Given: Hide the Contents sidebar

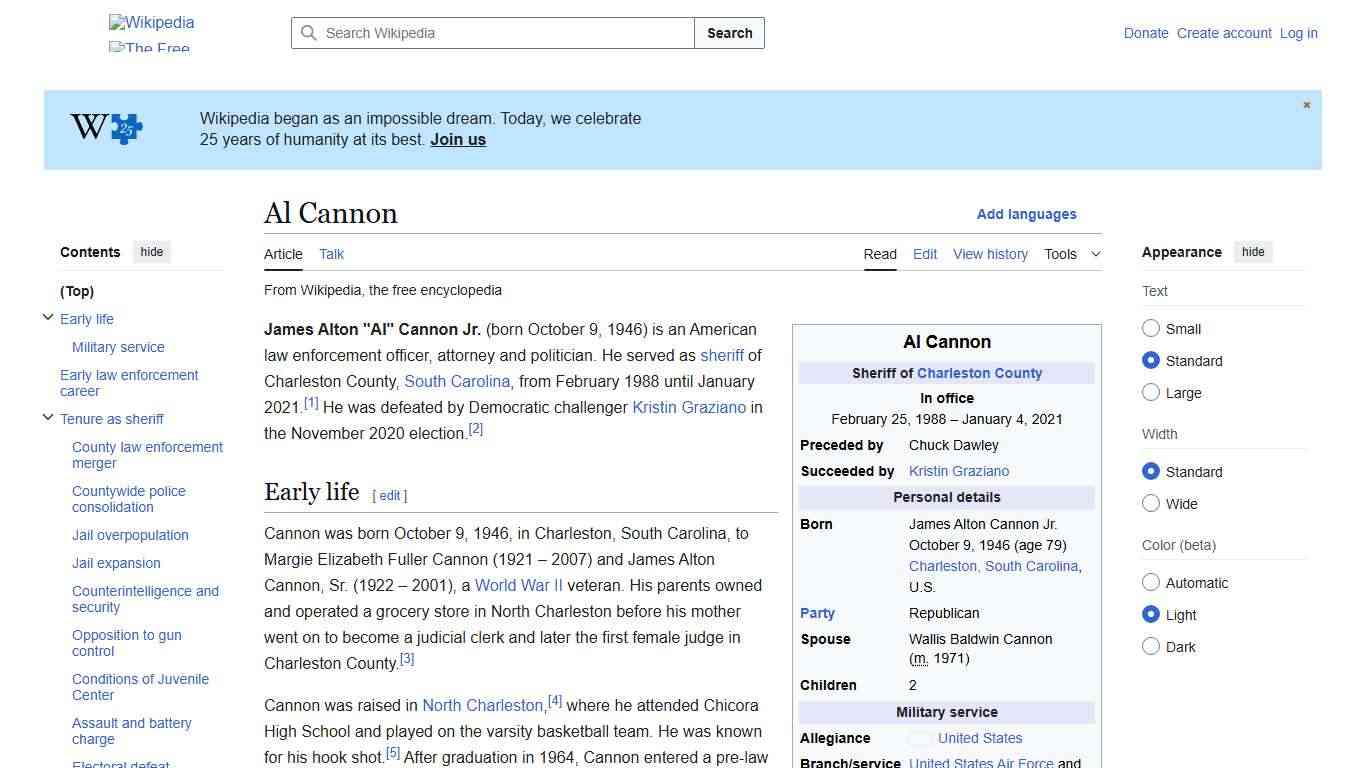Looking at the screenshot, I should click(151, 251).
